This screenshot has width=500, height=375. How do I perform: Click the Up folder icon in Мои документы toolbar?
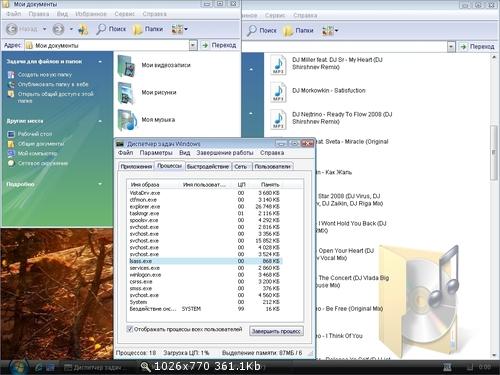pos(83,29)
